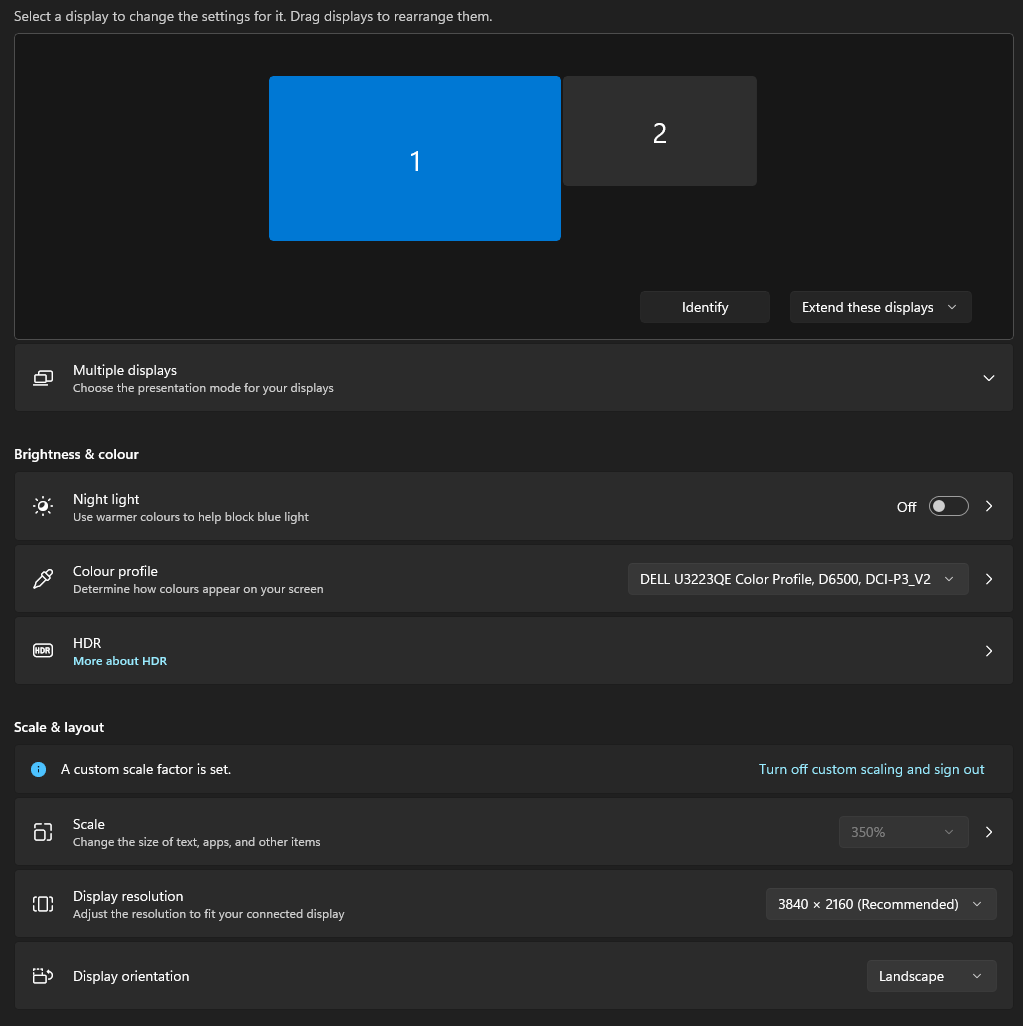Click 'Use warmer colours to help block blue light'
This screenshot has width=1023, height=1026.
click(190, 517)
